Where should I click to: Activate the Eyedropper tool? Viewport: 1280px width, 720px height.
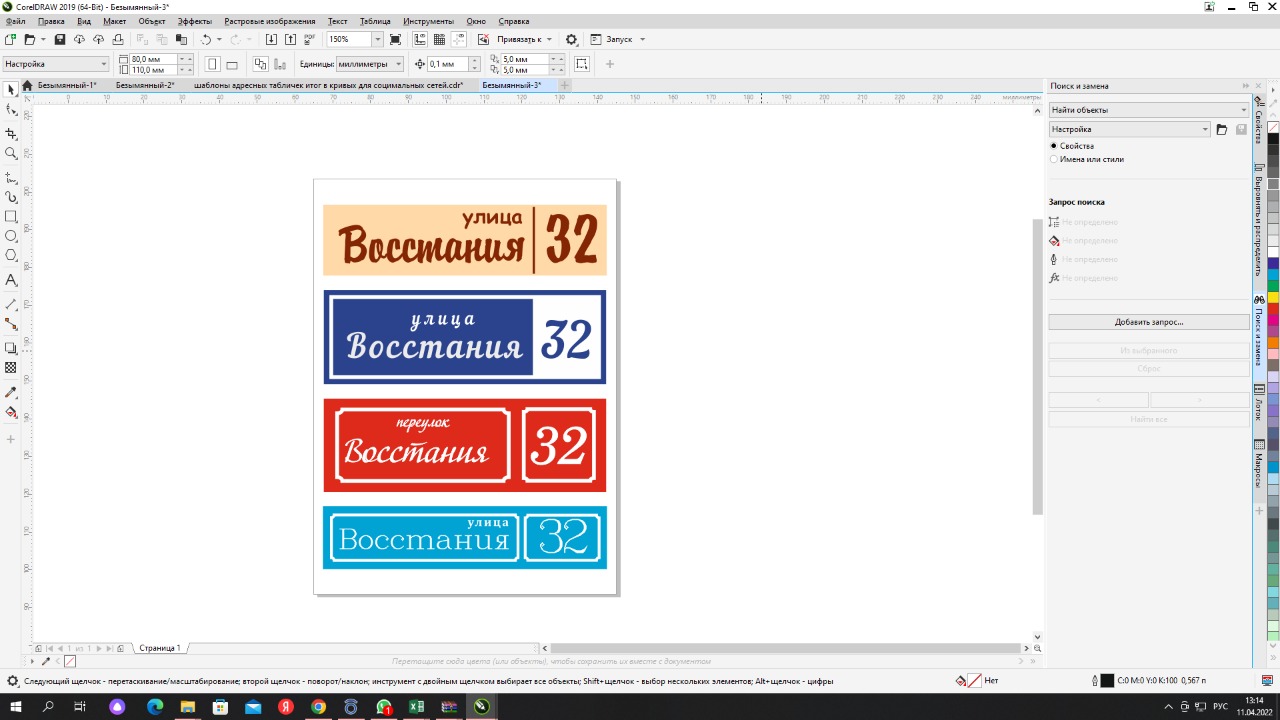(11, 392)
